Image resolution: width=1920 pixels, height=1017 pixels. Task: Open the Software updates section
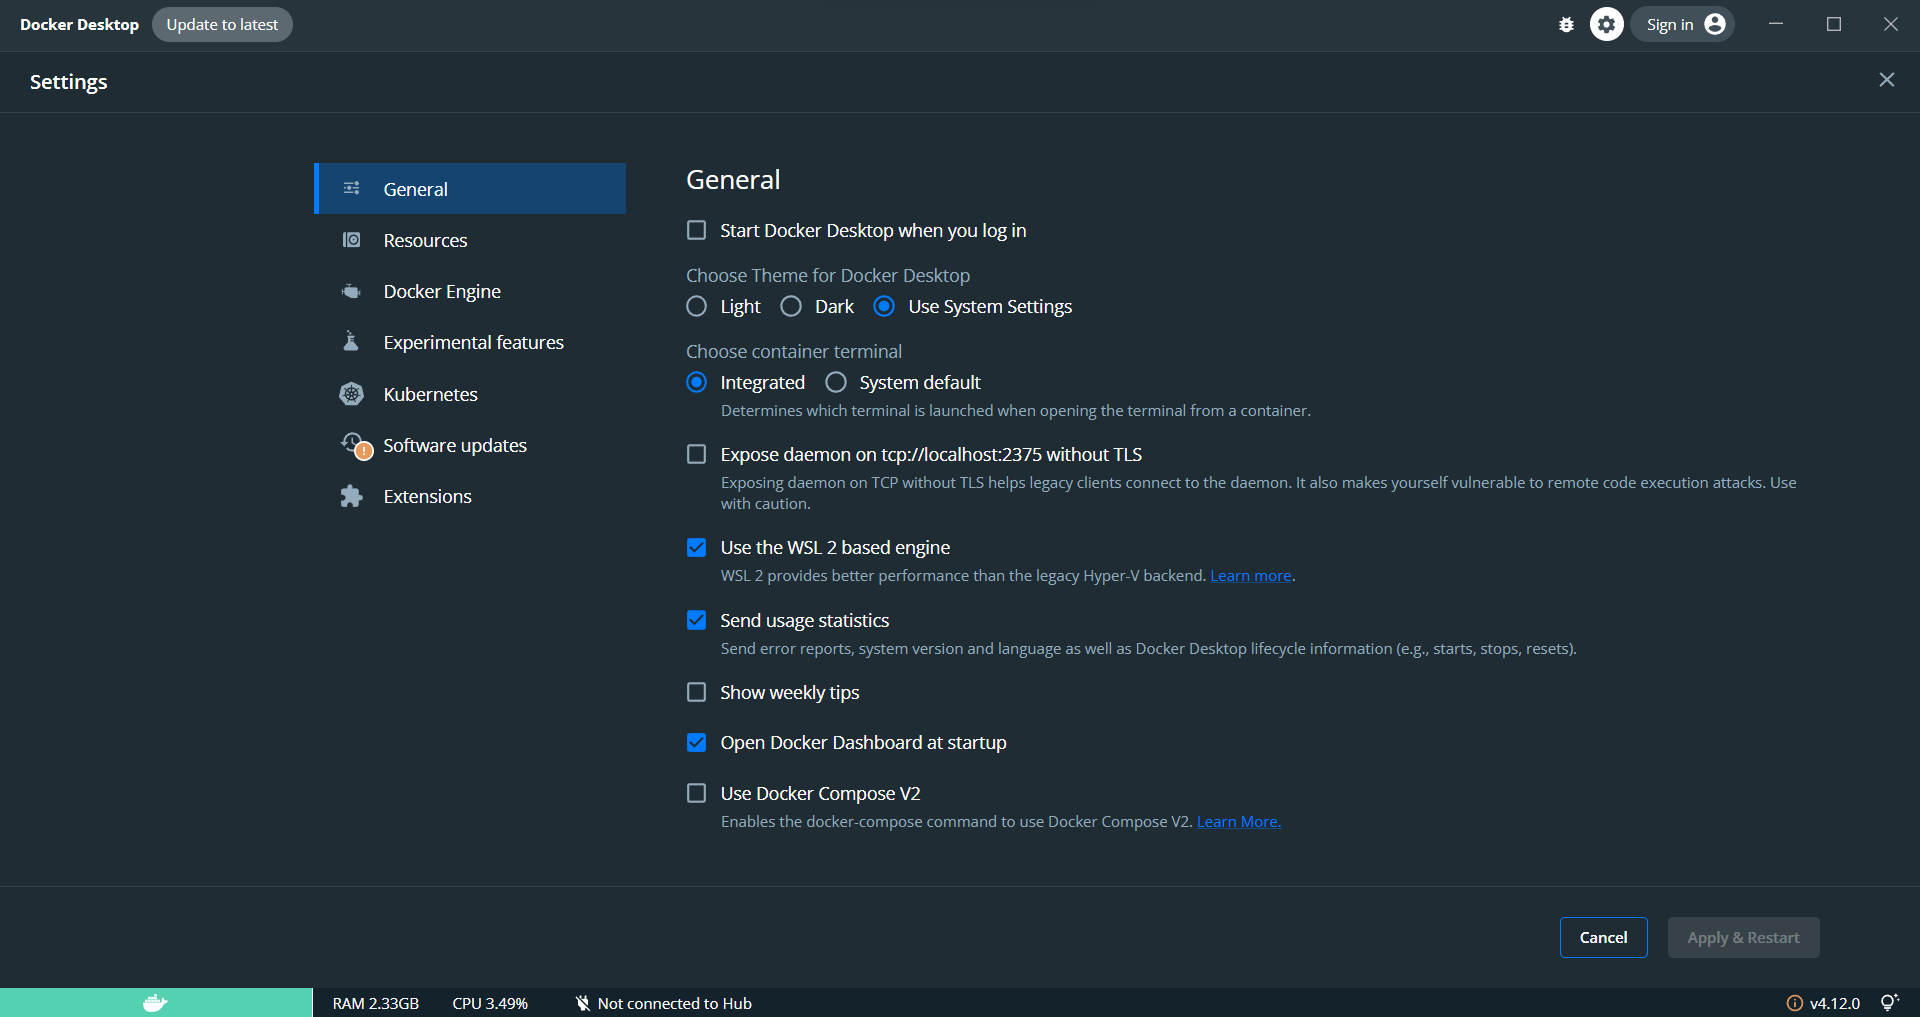coord(470,445)
